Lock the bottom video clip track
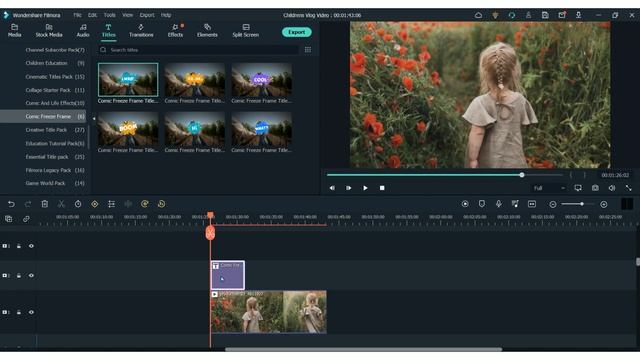Screen dimensions: 640x360 [x=19, y=312]
